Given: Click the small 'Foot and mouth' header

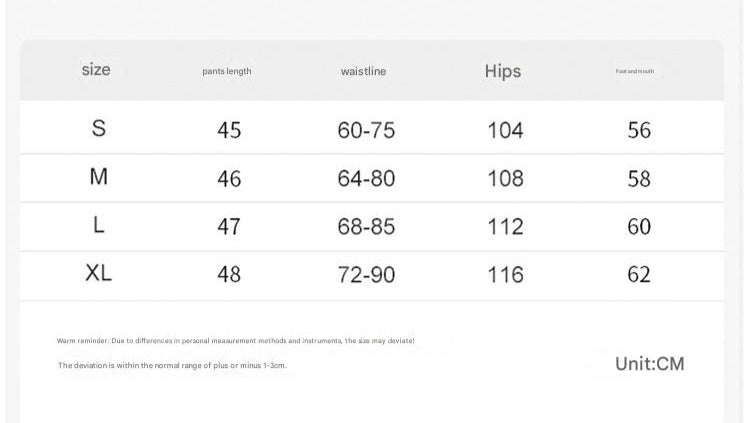Looking at the screenshot, I should coord(635,72).
